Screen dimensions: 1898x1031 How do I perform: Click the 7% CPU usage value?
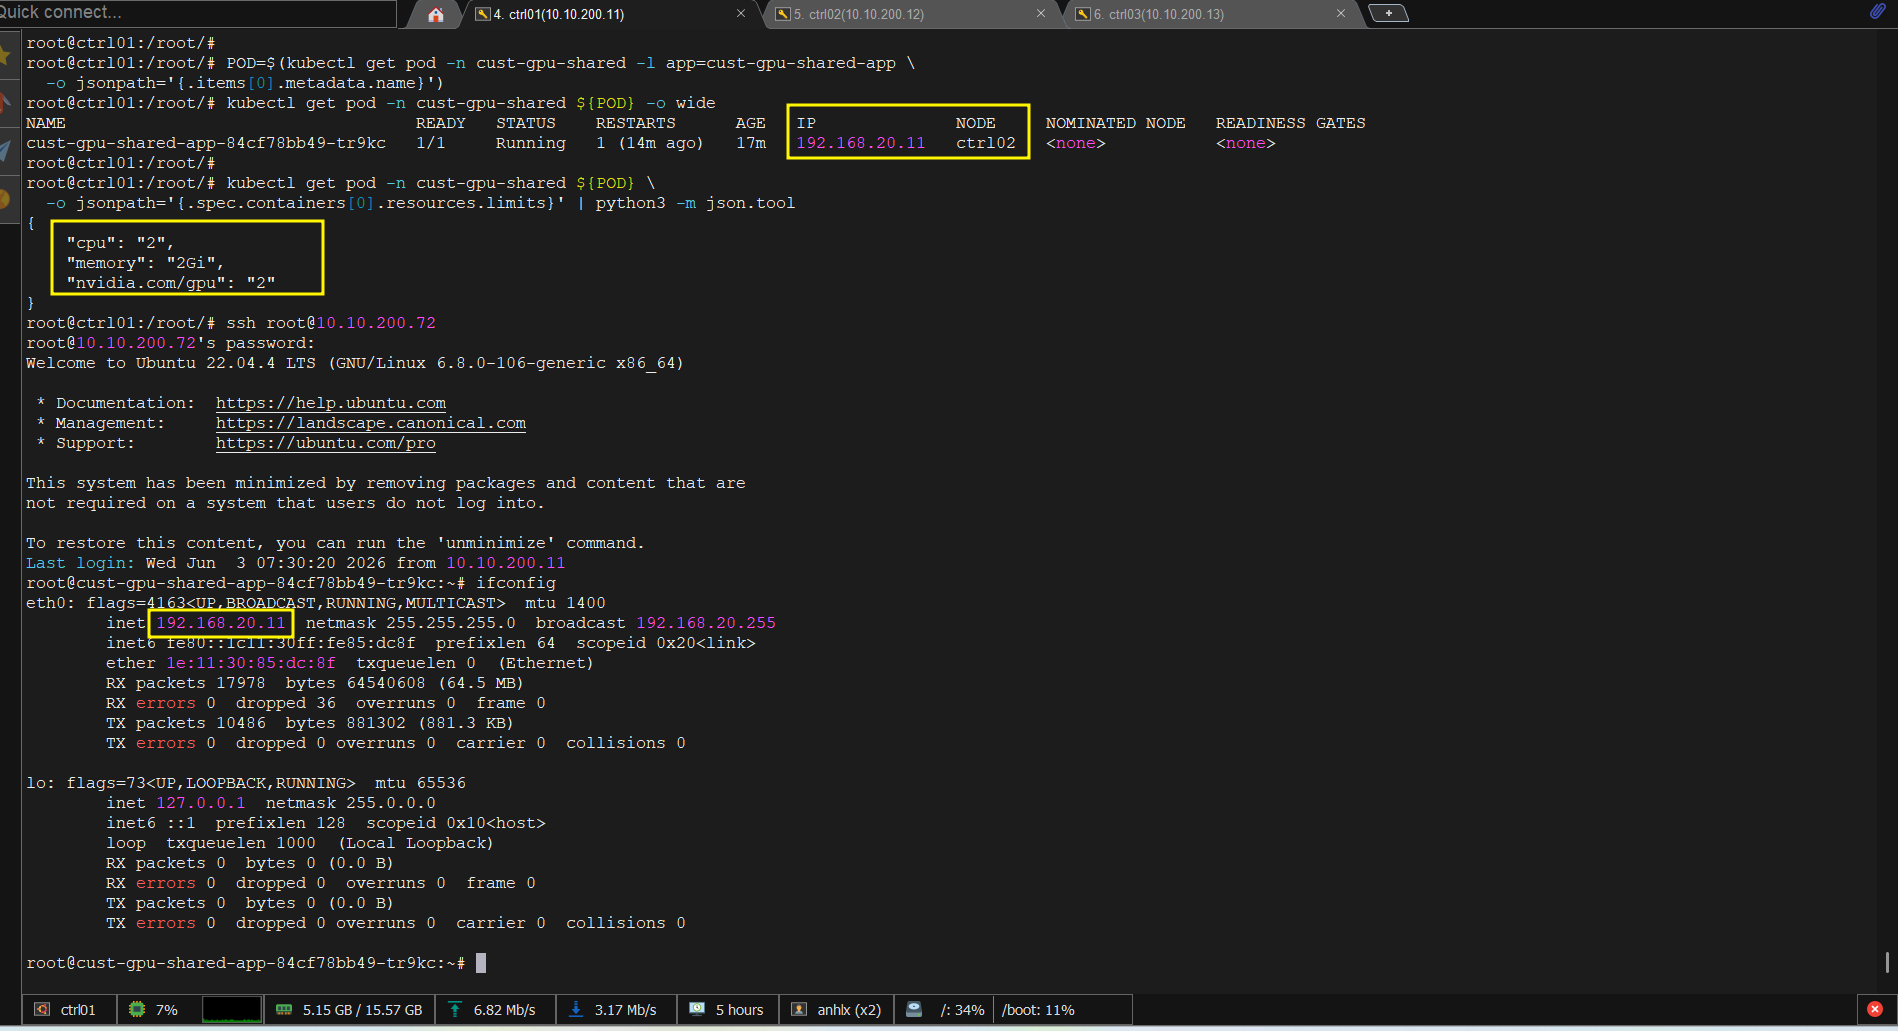tap(167, 1010)
